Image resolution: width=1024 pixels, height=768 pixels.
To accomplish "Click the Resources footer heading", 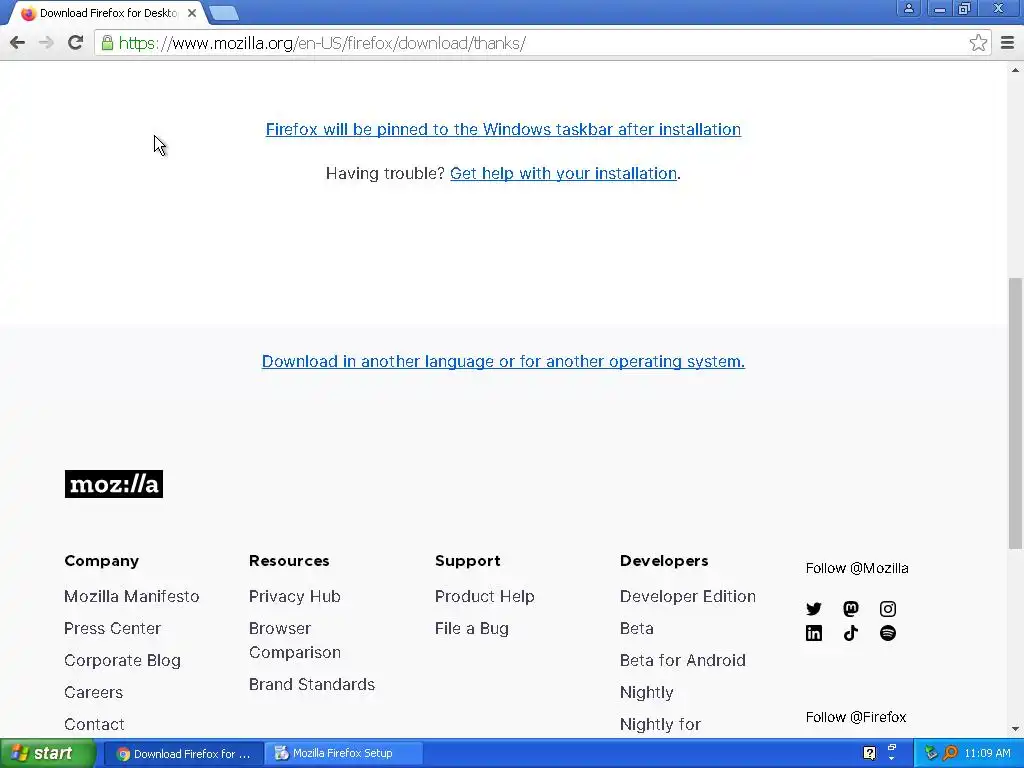I will [x=289, y=561].
